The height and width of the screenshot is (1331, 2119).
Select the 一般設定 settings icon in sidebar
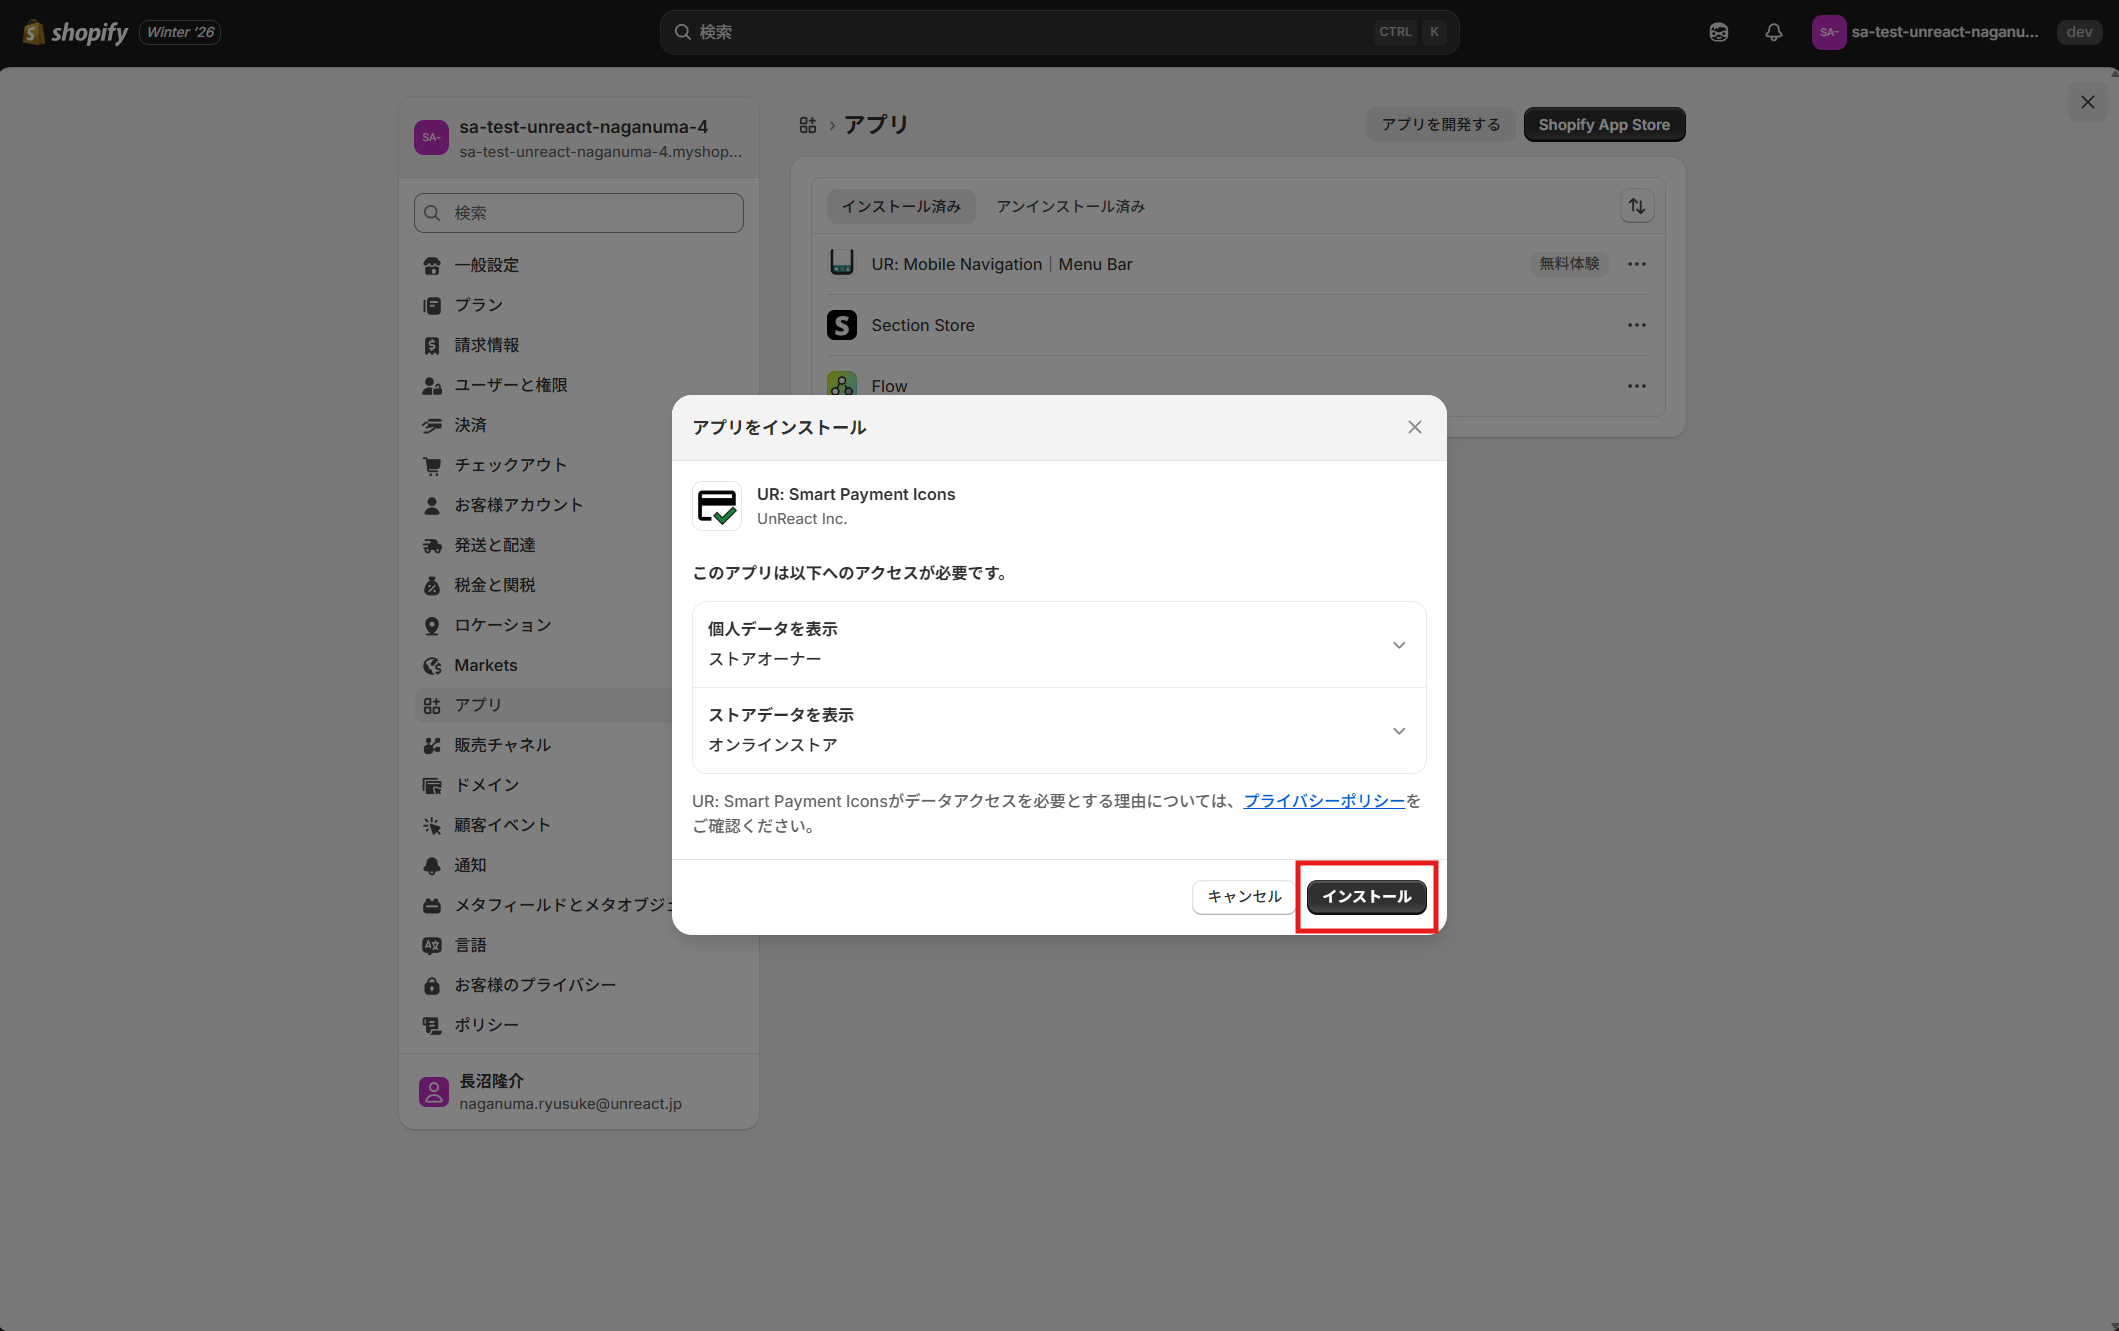pos(431,265)
